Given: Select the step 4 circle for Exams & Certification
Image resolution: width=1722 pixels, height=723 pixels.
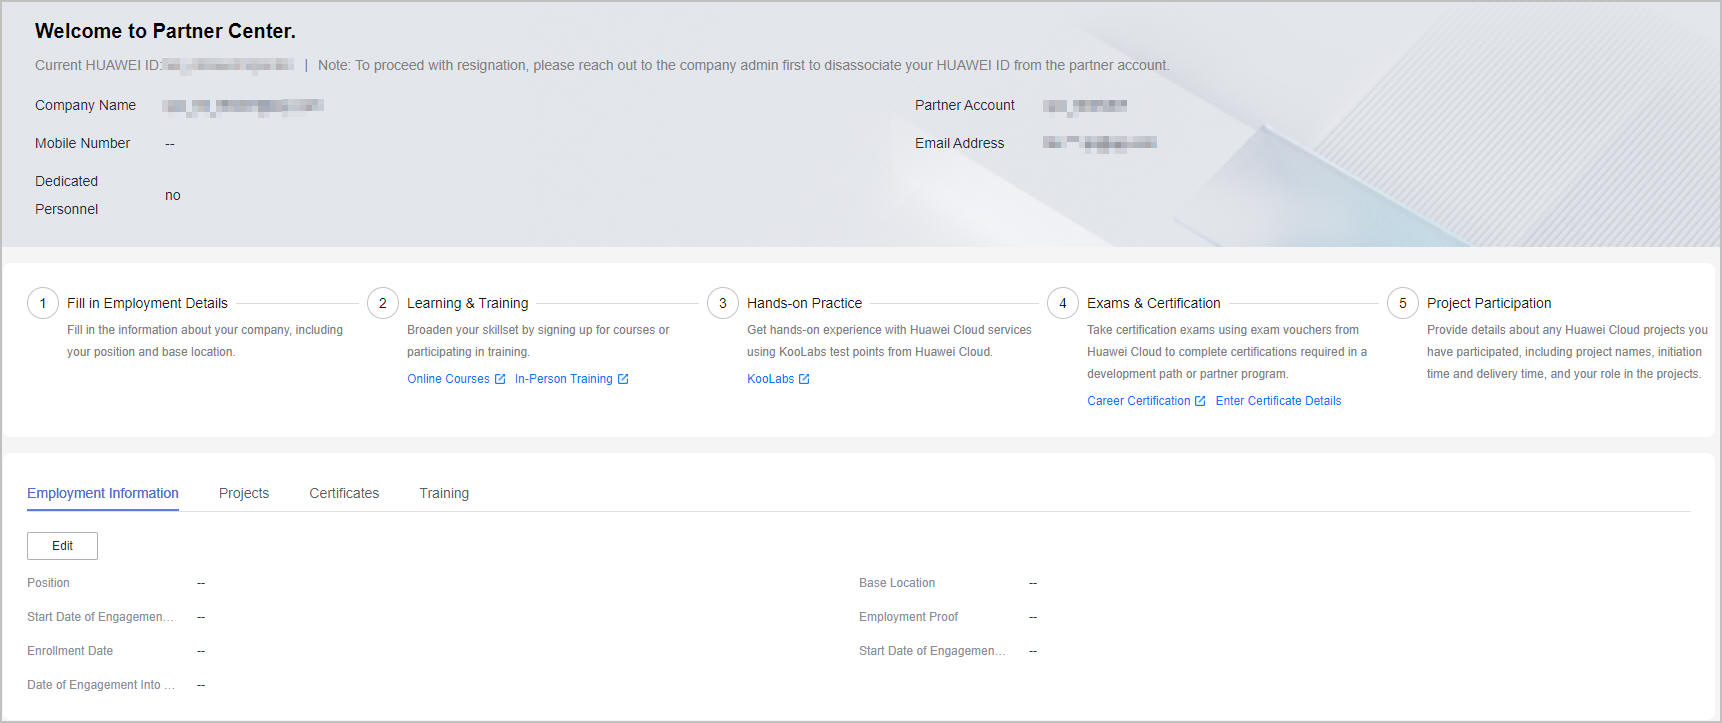Looking at the screenshot, I should (x=1063, y=303).
